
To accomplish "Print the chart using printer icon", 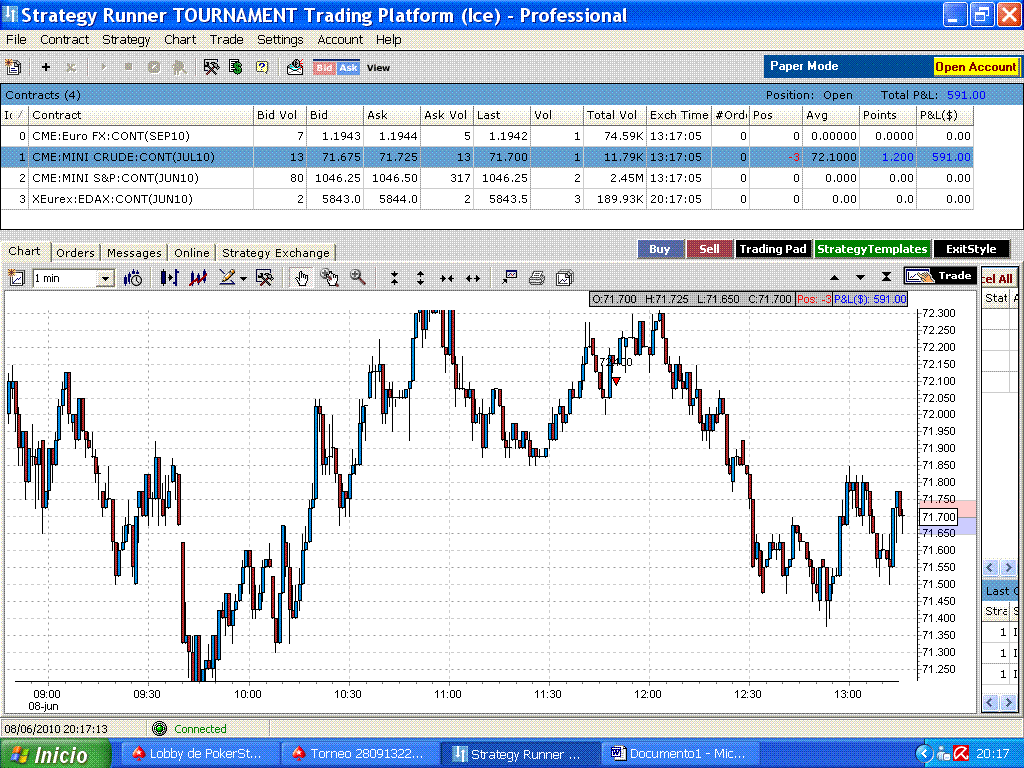I will [537, 278].
